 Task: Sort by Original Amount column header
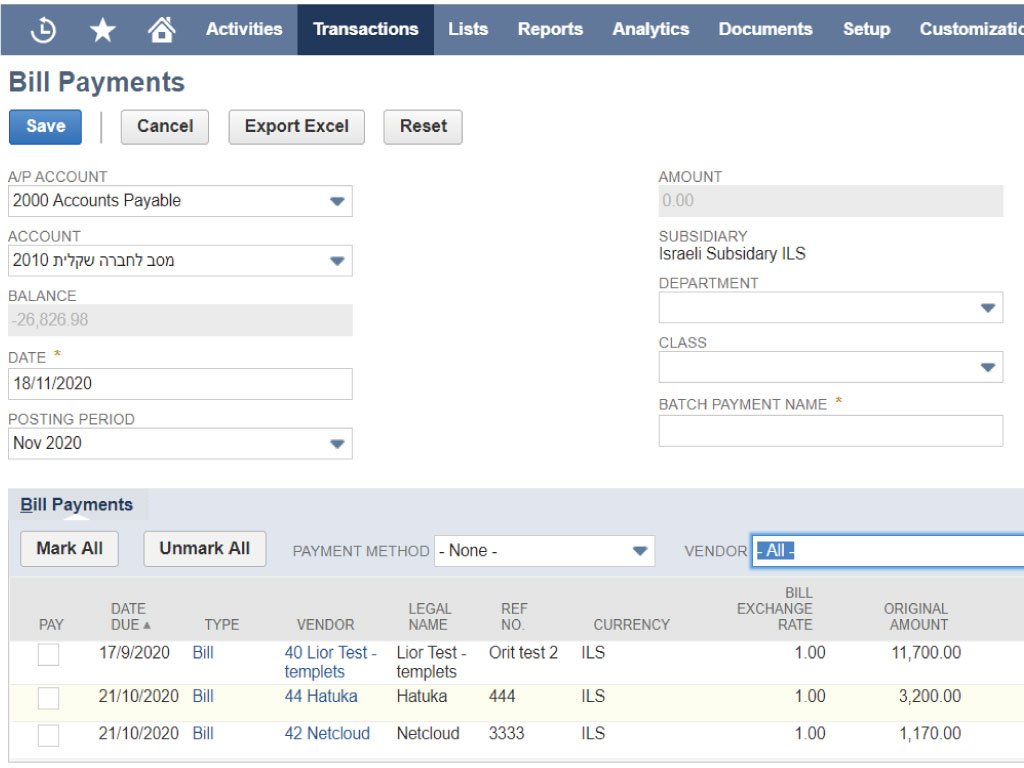pos(916,616)
